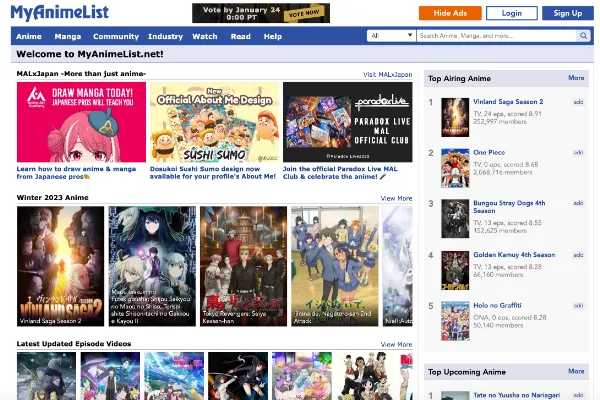Add Vinland Saga Season 2 to list
Screen dimensions: 600x400
point(578,102)
